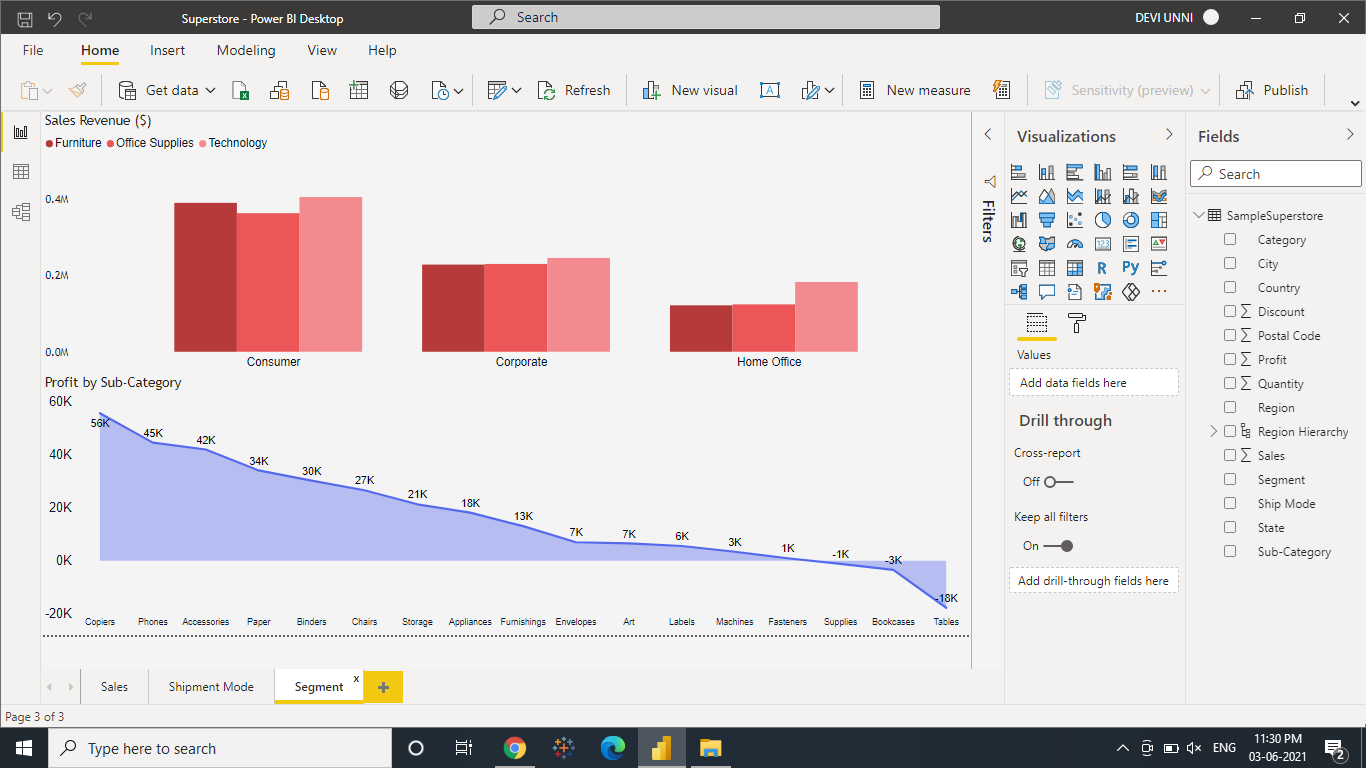
Task: Enable the Profit field
Action: [1229, 359]
